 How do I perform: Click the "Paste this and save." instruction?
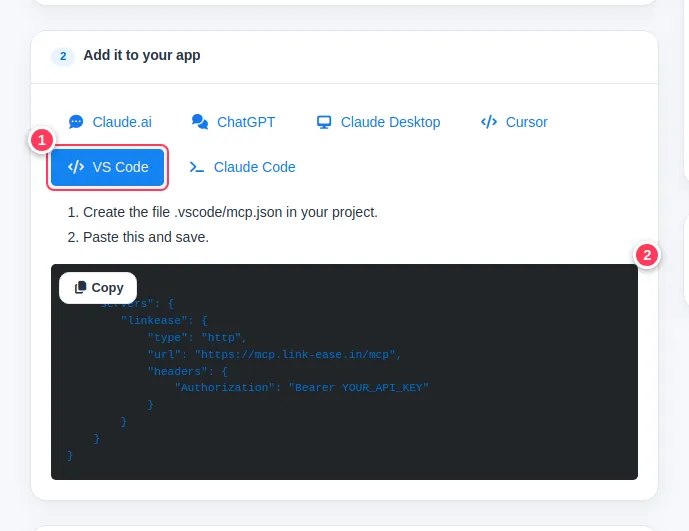click(x=146, y=237)
